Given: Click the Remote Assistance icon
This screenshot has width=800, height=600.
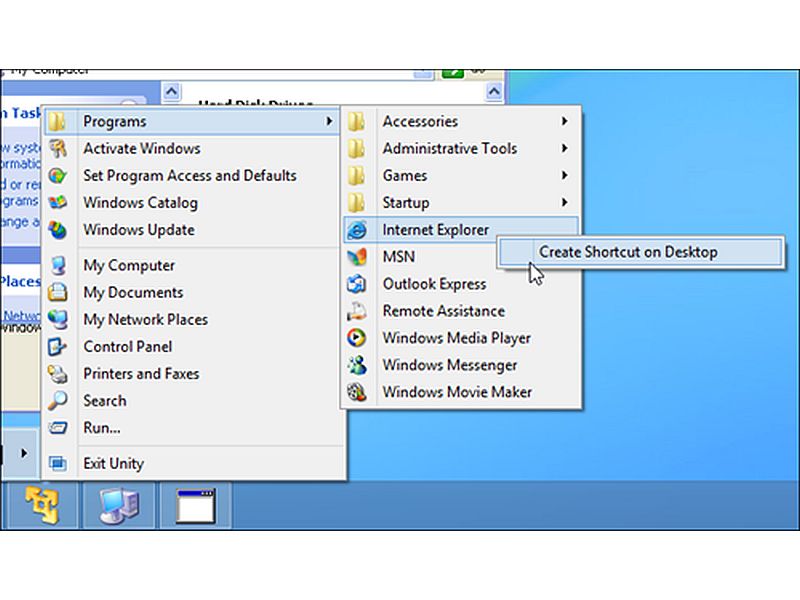Looking at the screenshot, I should [x=357, y=311].
